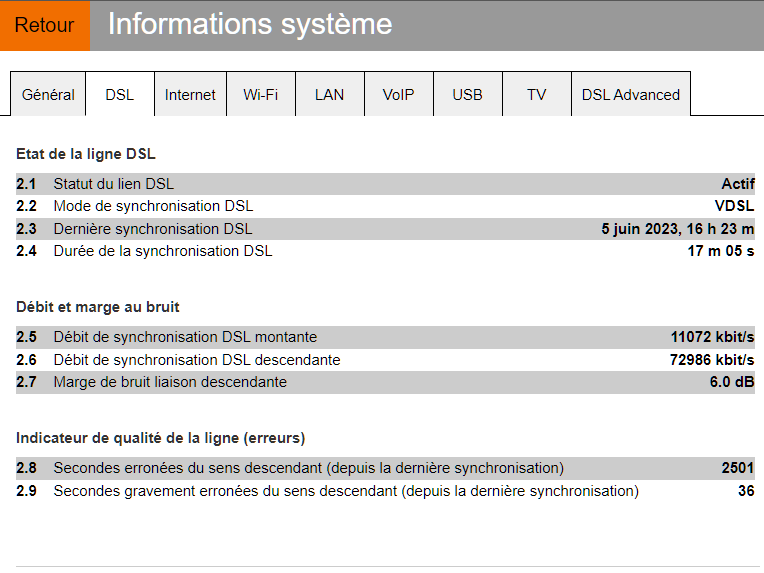The height and width of the screenshot is (573, 764).
Task: Click the Informations système page title
Action: click(250, 25)
